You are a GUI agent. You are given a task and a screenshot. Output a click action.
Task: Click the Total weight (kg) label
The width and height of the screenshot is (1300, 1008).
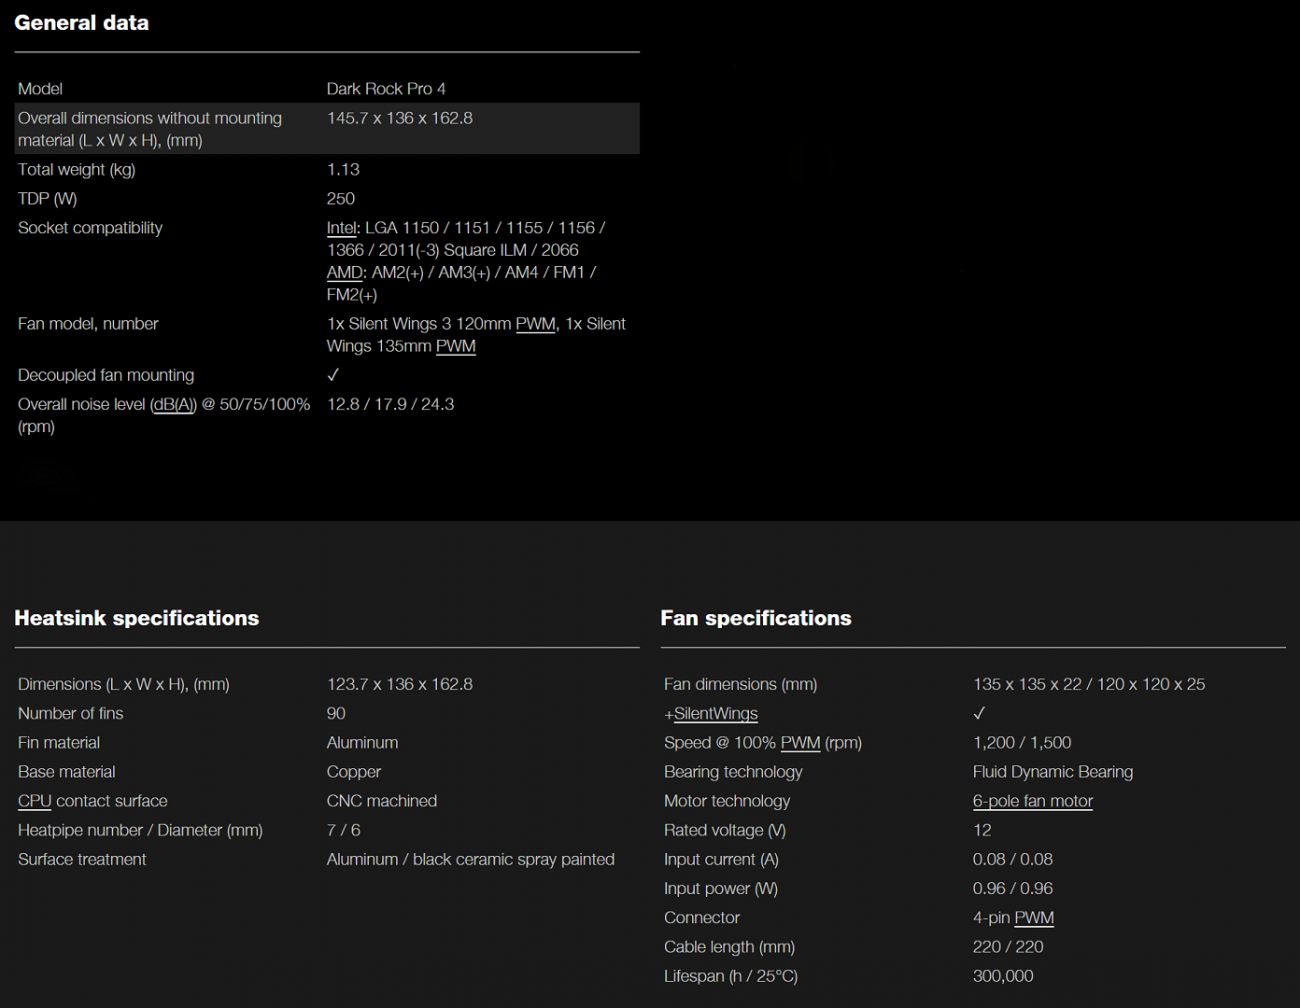pyautogui.click(x=76, y=170)
